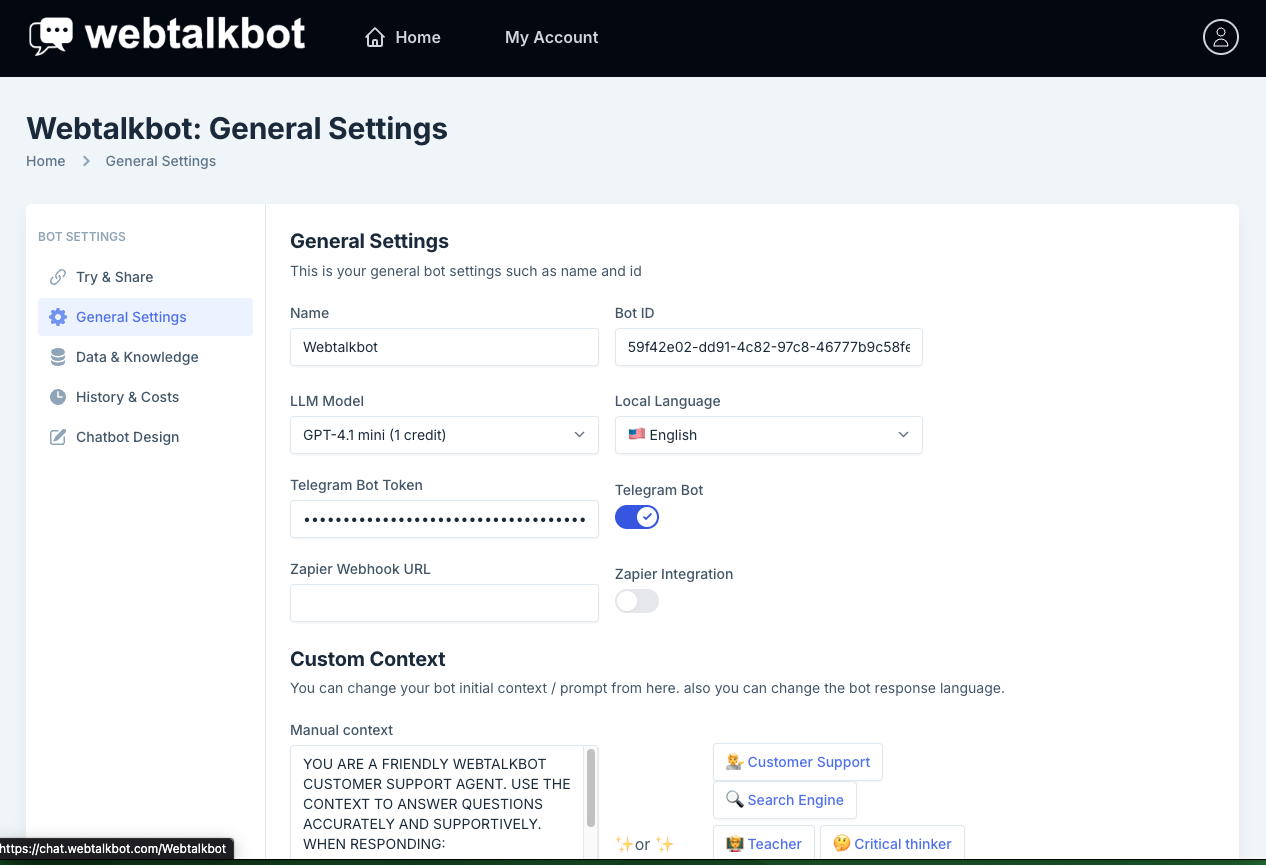Click the Telegram Bot Token field
Viewport: 1266px width, 865px height.
(x=444, y=519)
